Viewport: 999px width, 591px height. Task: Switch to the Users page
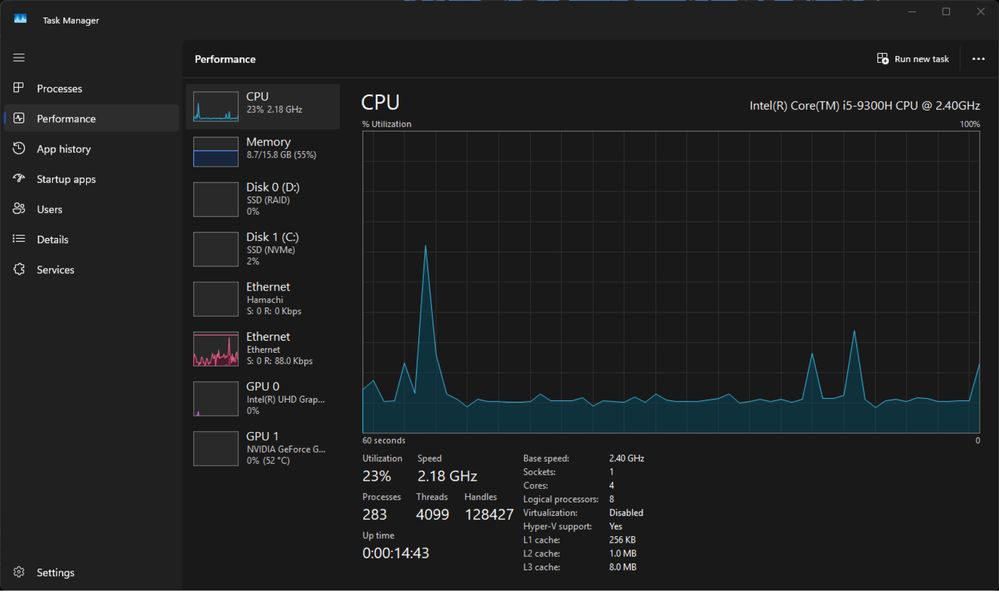coord(91,210)
